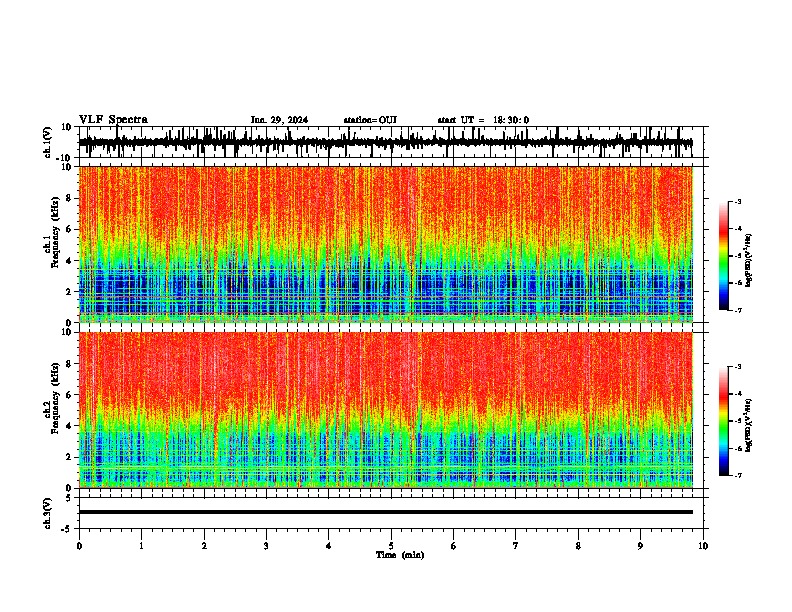Click time axis tick label "3"
The height and width of the screenshot is (612, 792).
tap(266, 546)
